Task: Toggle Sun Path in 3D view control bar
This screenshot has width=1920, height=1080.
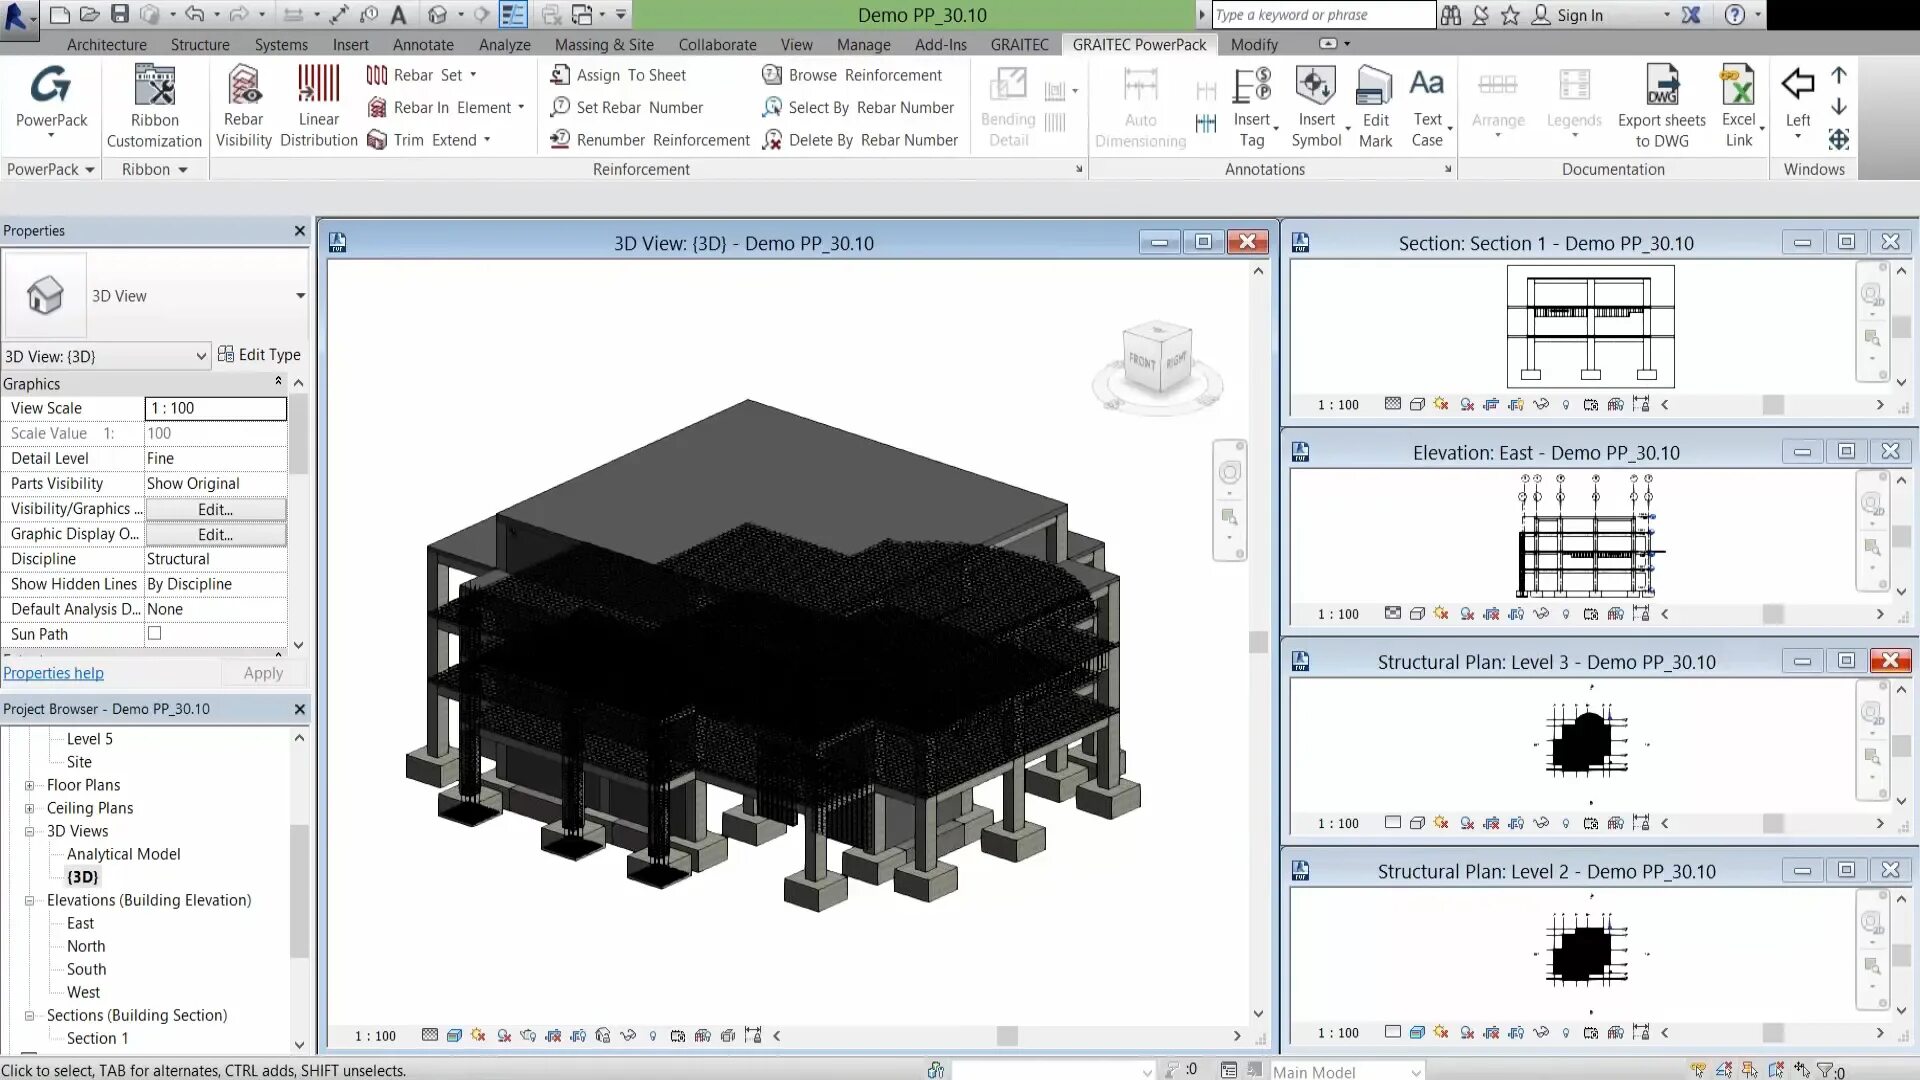Action: coord(478,1036)
